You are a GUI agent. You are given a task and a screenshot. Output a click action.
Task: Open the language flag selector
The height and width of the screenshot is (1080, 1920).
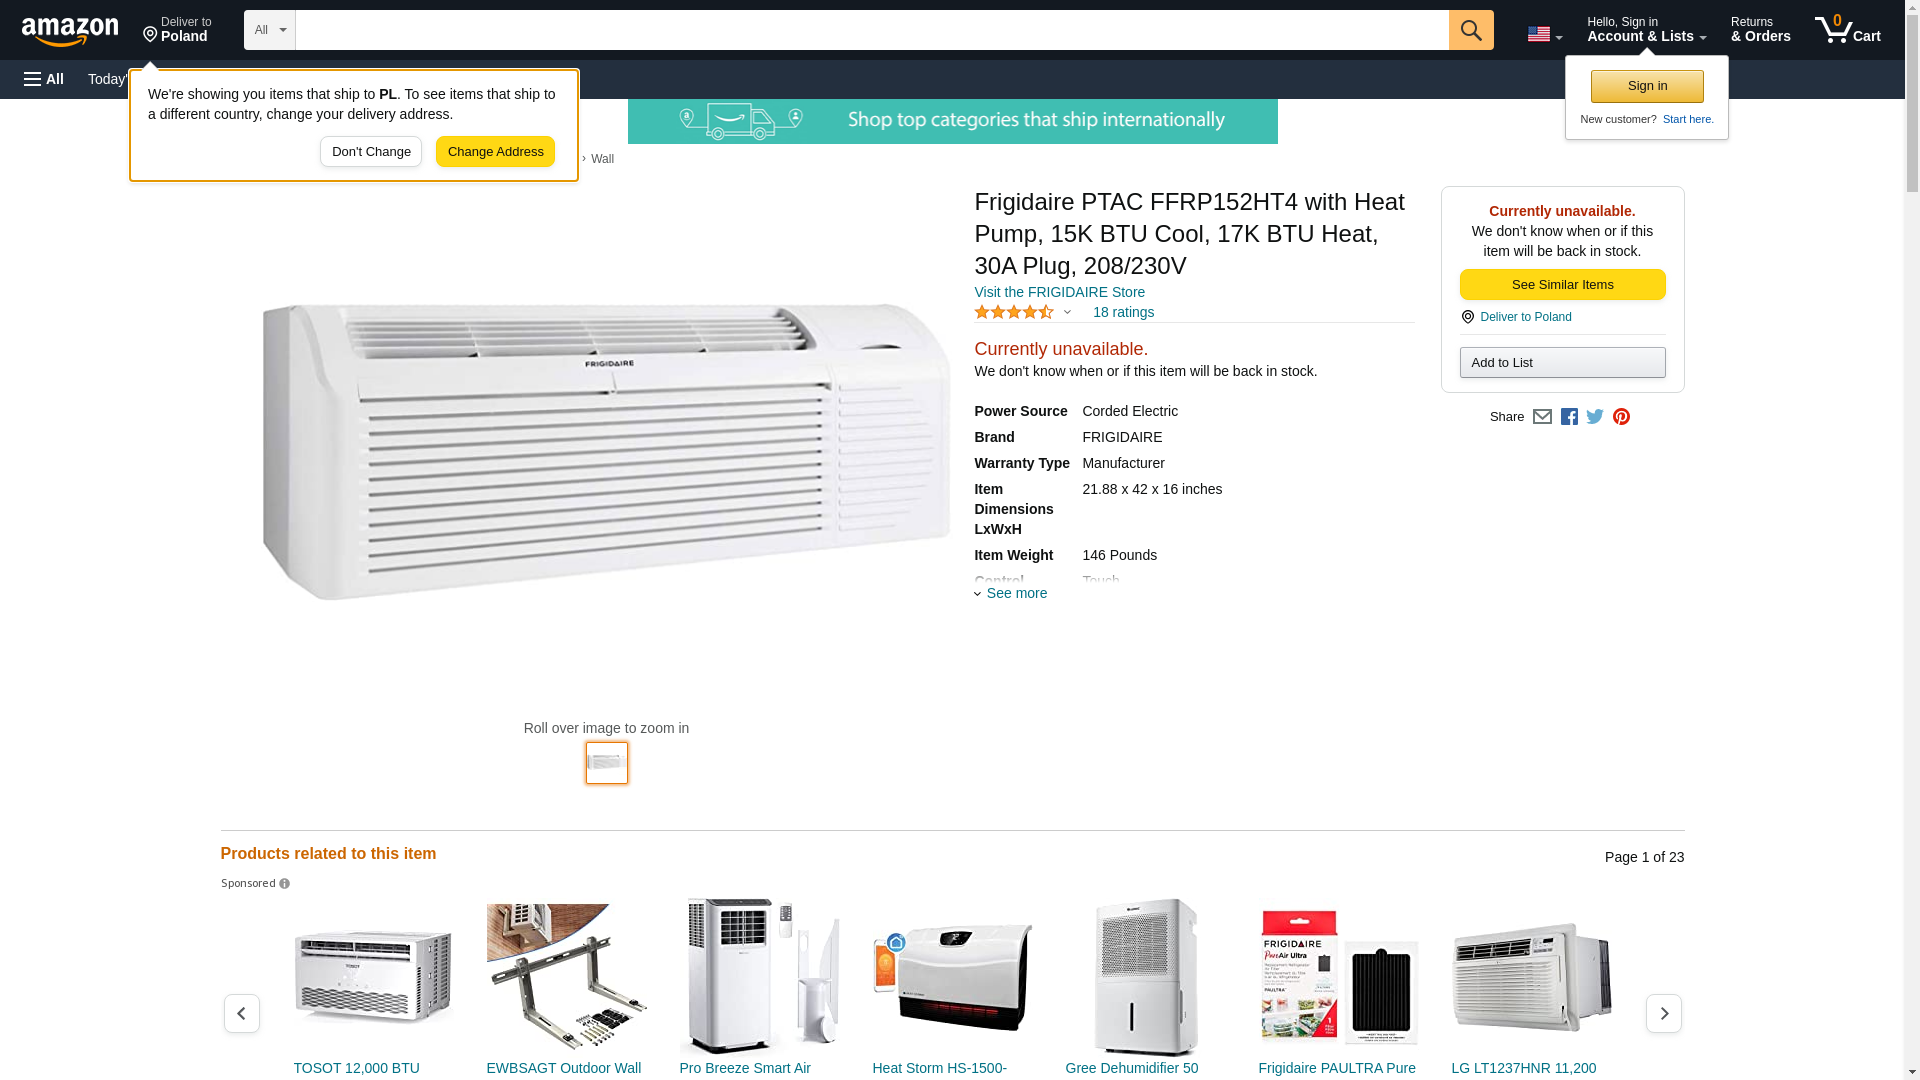point(1544,34)
